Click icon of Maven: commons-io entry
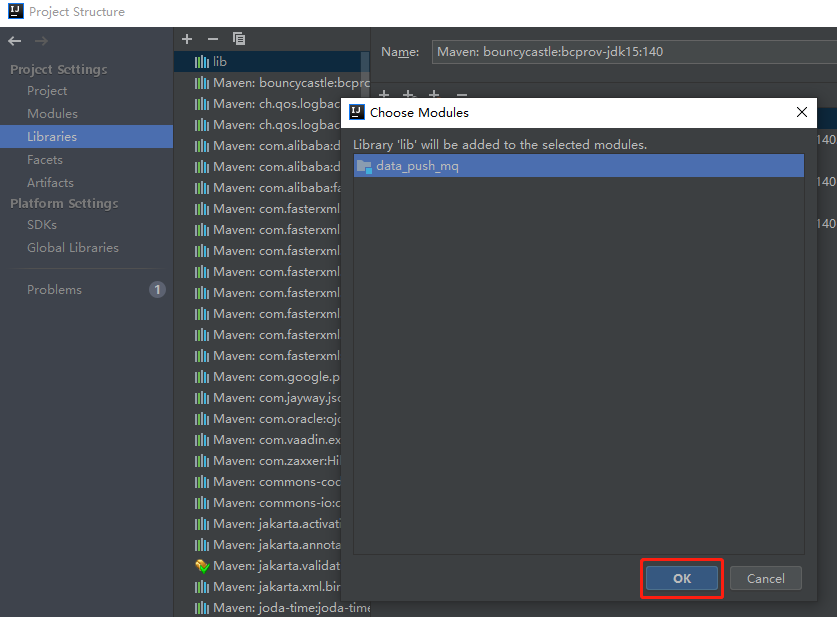 click(x=202, y=503)
